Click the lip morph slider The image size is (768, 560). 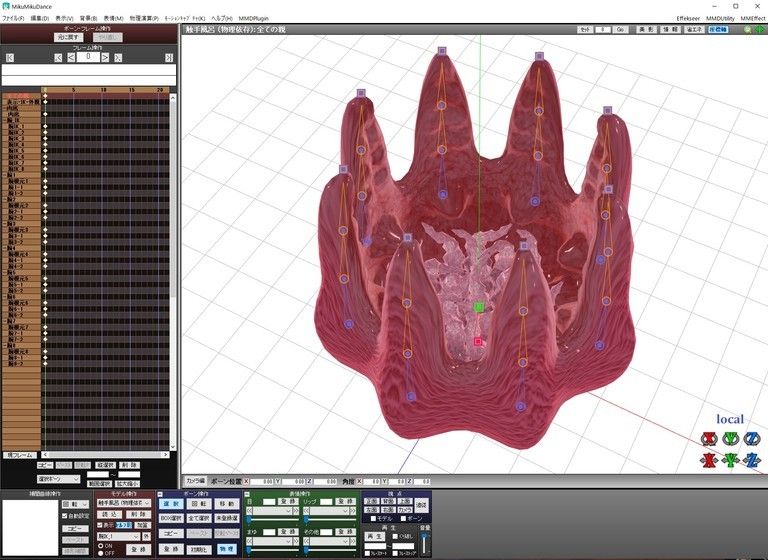point(330,520)
